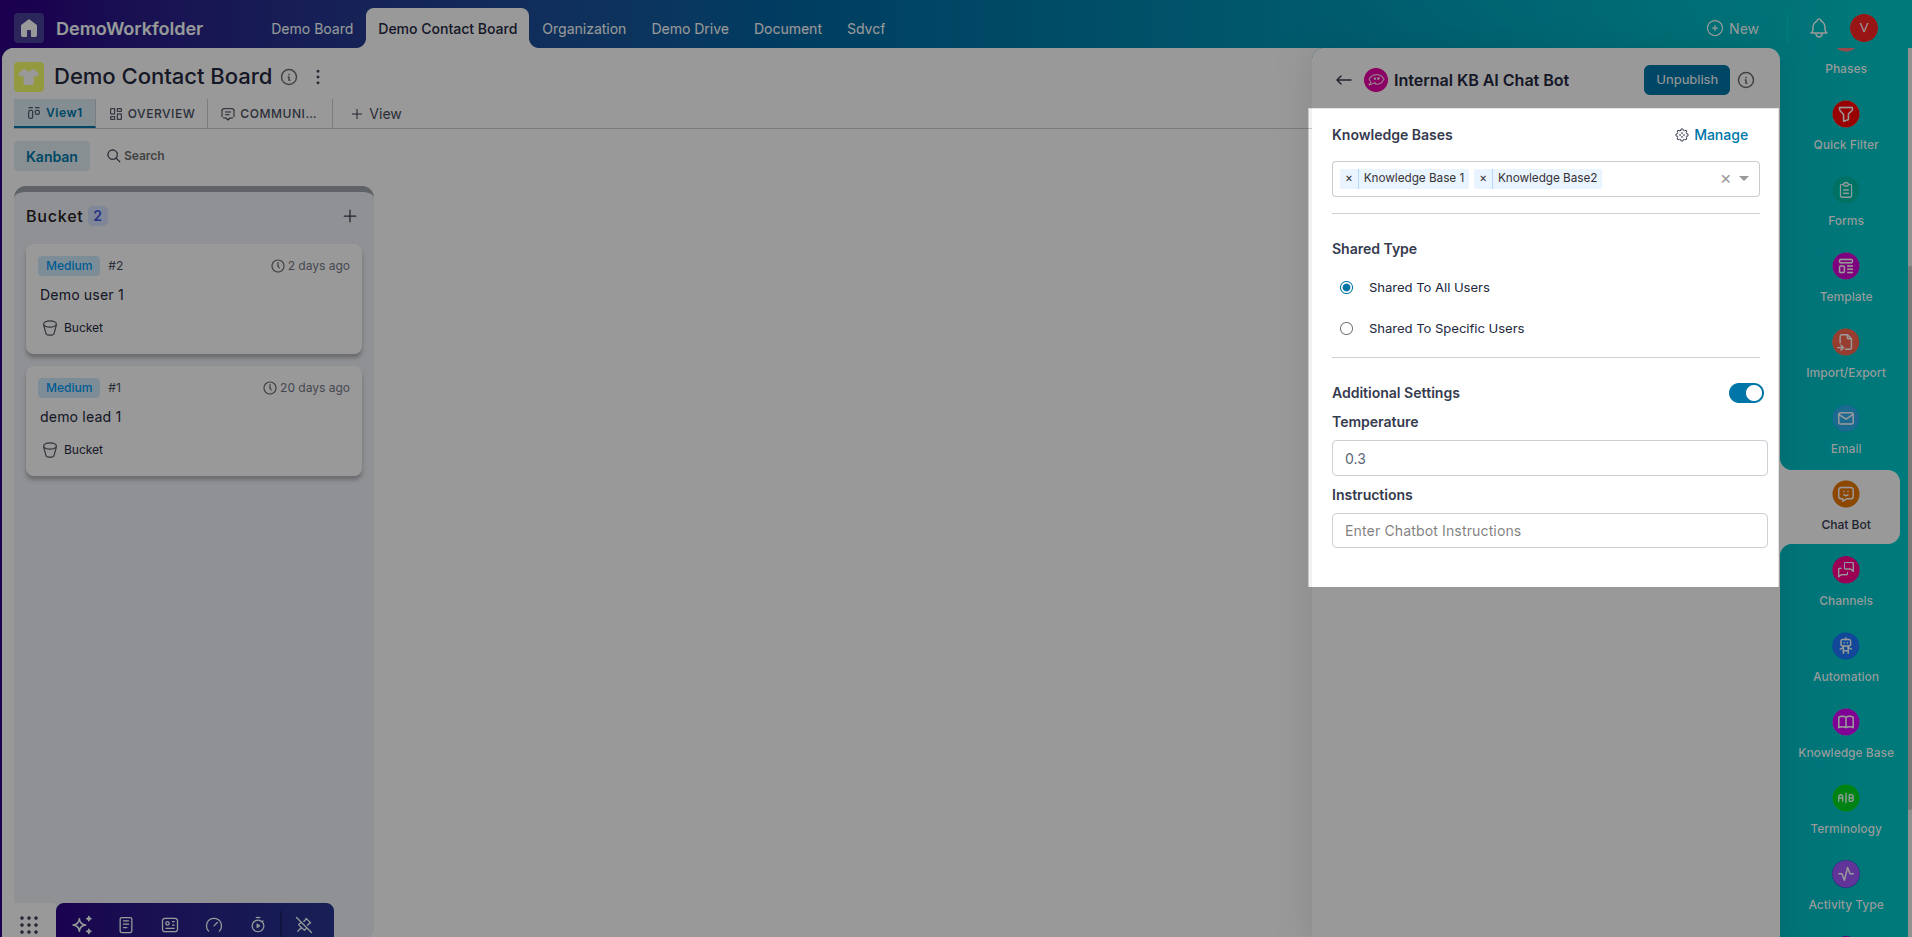The height and width of the screenshot is (937, 1912).
Task: Open the AI sparkle tool in bottom toolbar
Action: 82,925
